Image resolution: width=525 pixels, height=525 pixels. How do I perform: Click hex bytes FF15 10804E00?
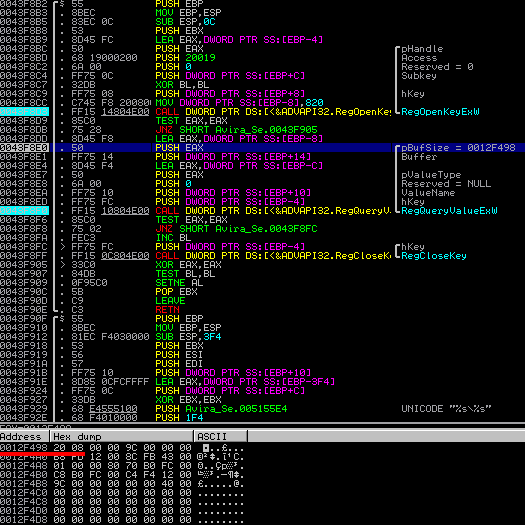point(110,211)
